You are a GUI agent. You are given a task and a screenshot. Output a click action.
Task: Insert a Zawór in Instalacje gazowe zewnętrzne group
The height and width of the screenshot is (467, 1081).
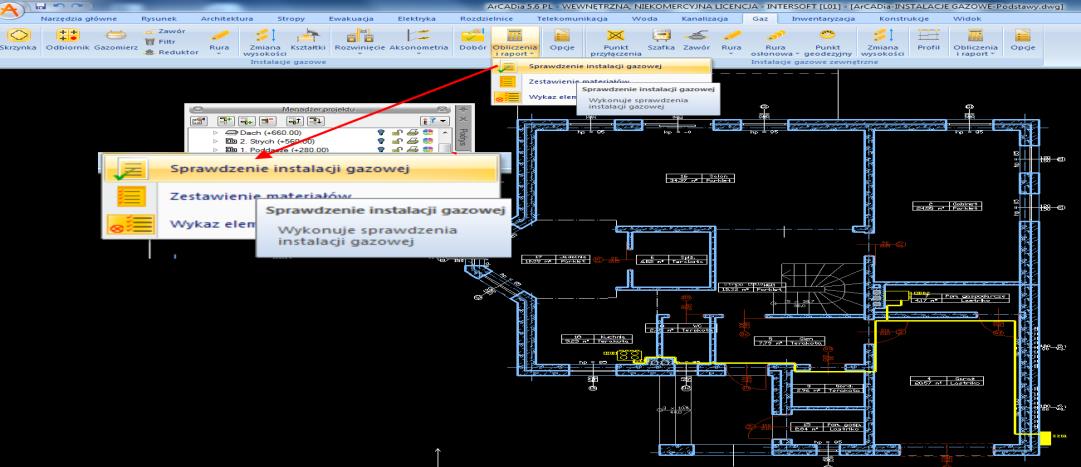696,39
